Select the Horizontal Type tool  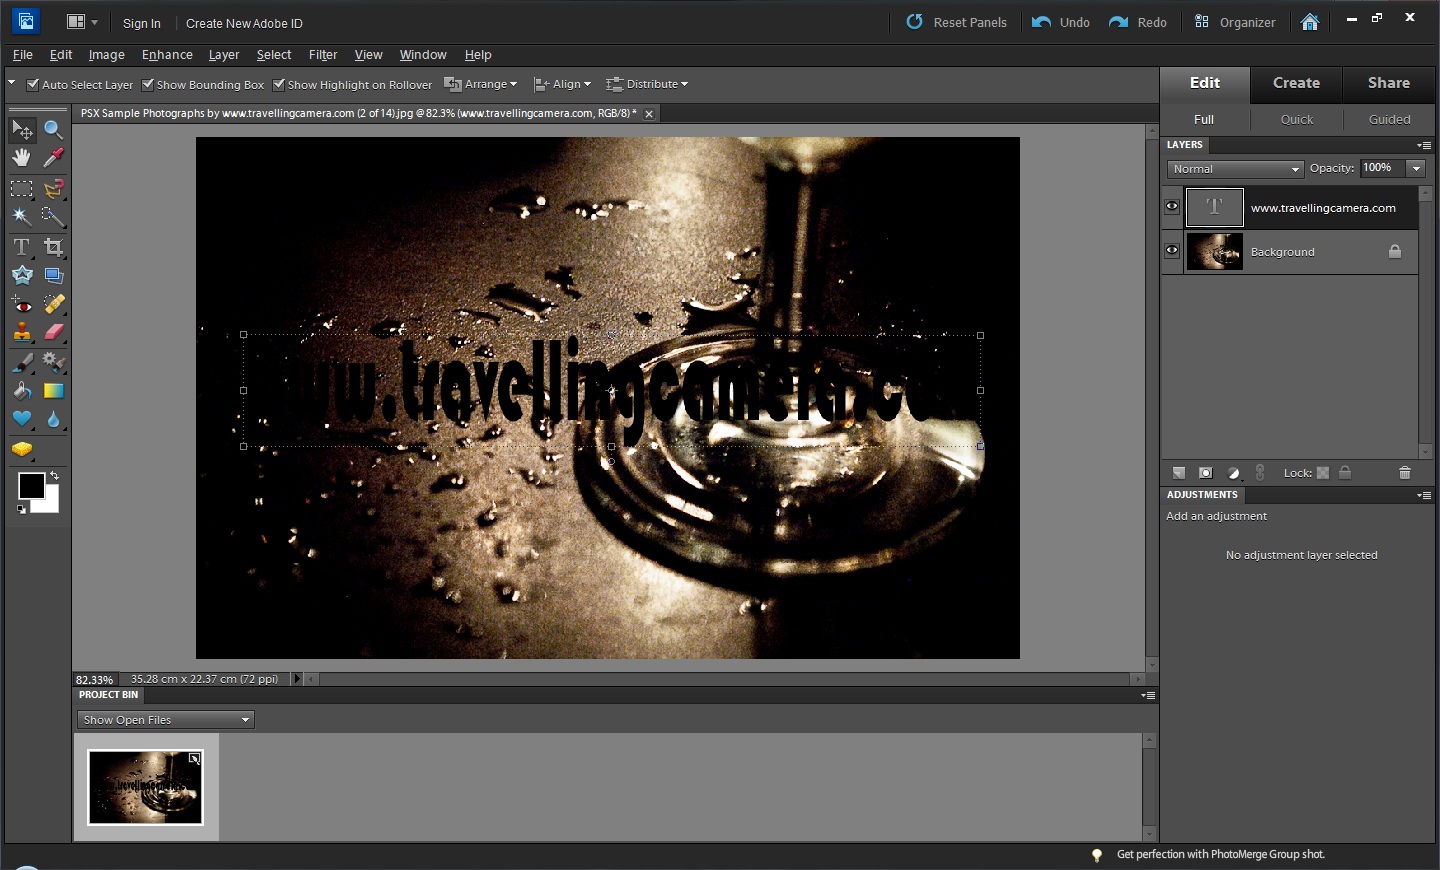[x=22, y=247]
